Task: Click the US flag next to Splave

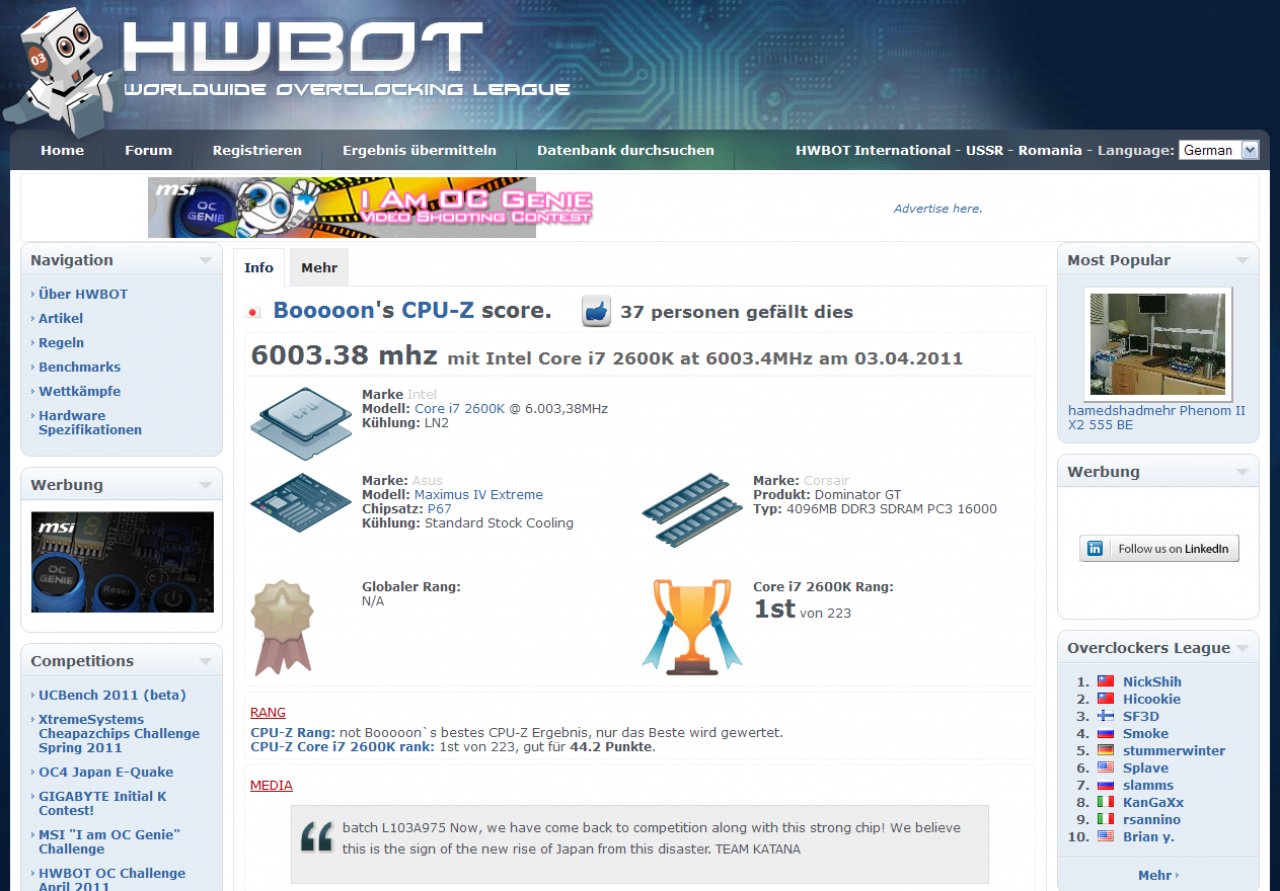Action: pos(1105,768)
